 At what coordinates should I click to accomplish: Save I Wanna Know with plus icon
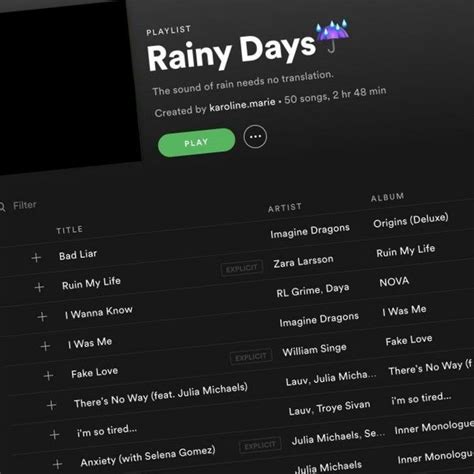[x=42, y=316]
